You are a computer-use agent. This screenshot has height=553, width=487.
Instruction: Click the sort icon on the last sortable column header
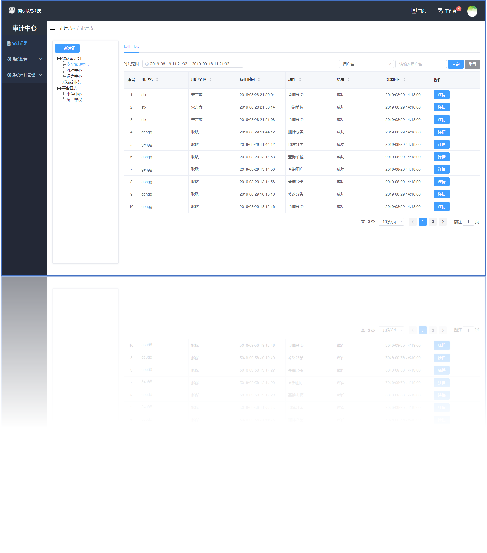[x=404, y=80]
